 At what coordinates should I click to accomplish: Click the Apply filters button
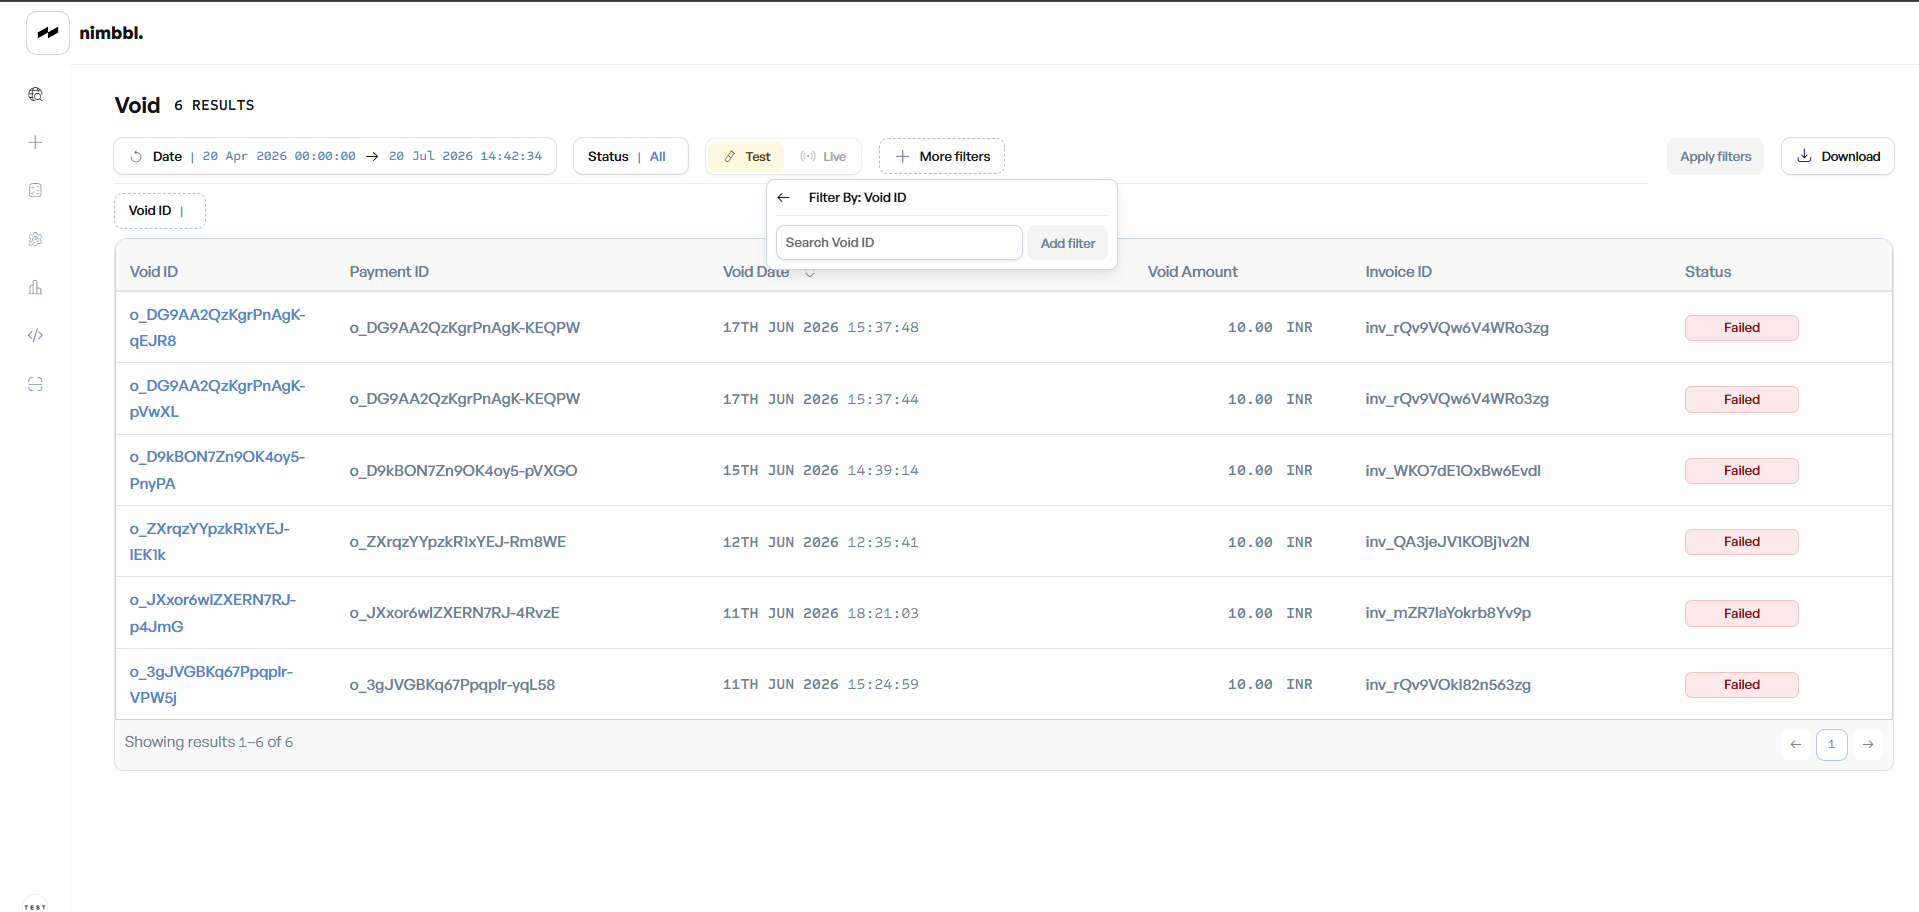(1715, 156)
